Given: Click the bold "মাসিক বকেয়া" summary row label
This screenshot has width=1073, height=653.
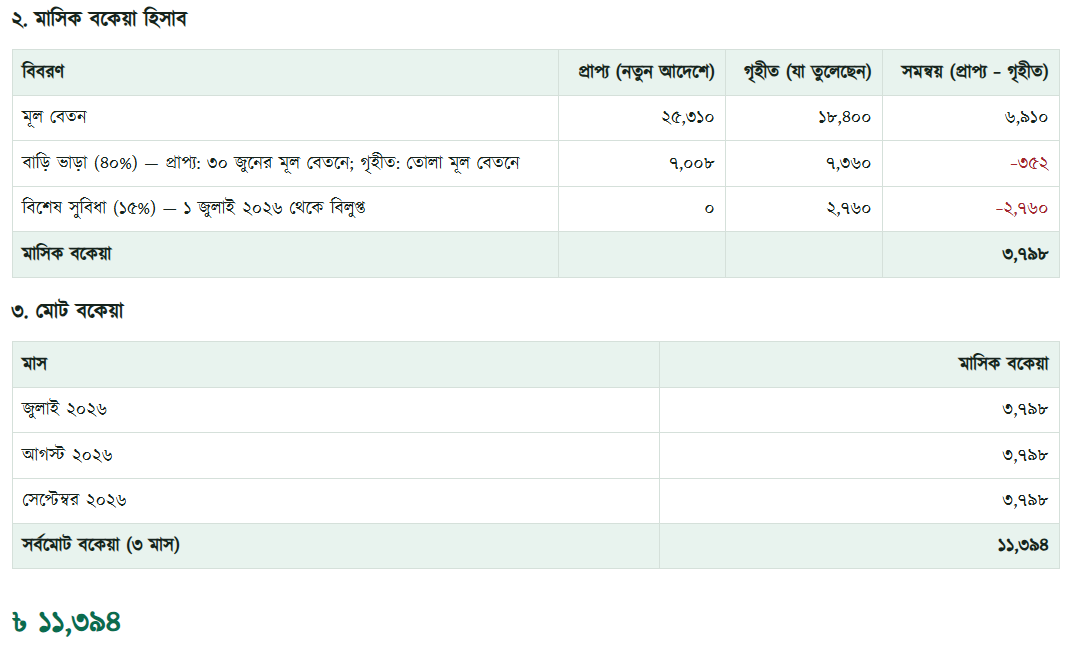Looking at the screenshot, I should (66, 254).
